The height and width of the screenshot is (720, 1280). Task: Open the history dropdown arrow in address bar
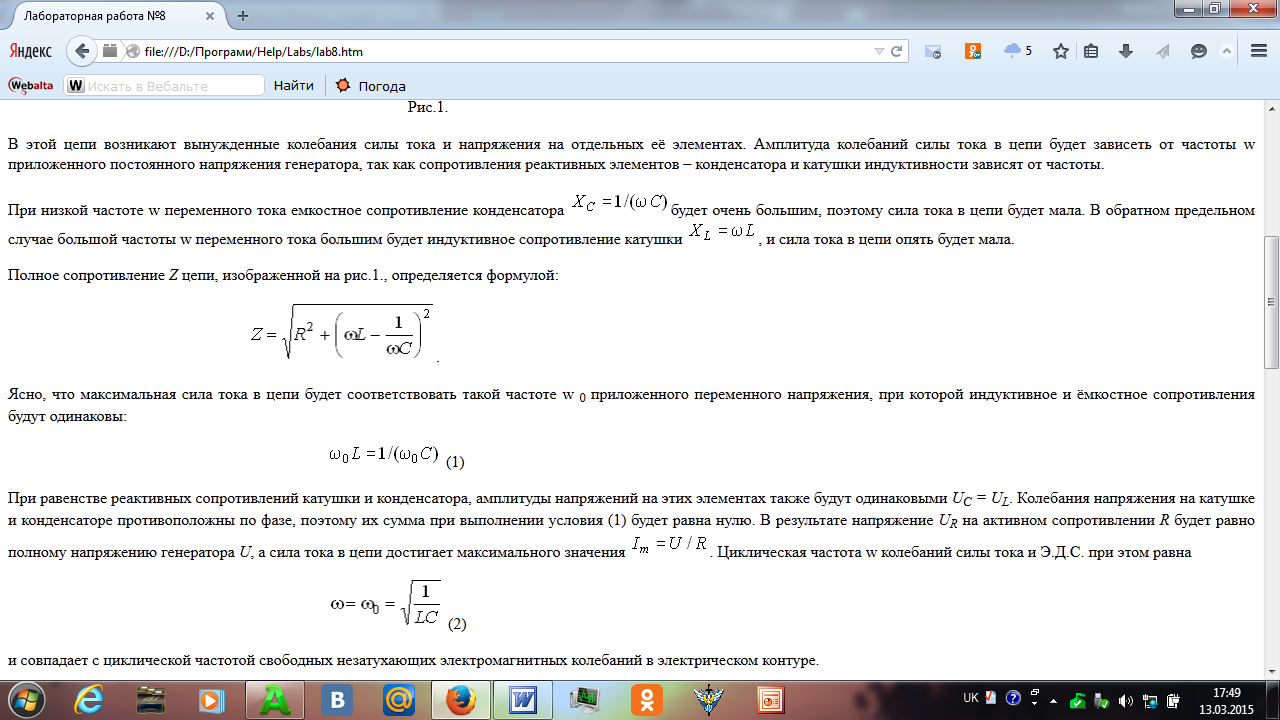879,51
